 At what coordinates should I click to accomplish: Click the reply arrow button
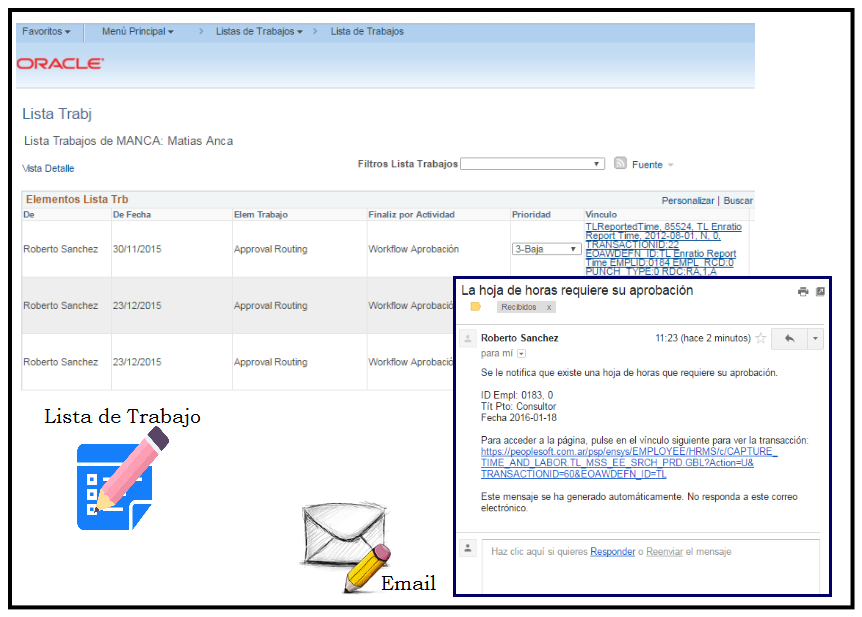(x=789, y=339)
